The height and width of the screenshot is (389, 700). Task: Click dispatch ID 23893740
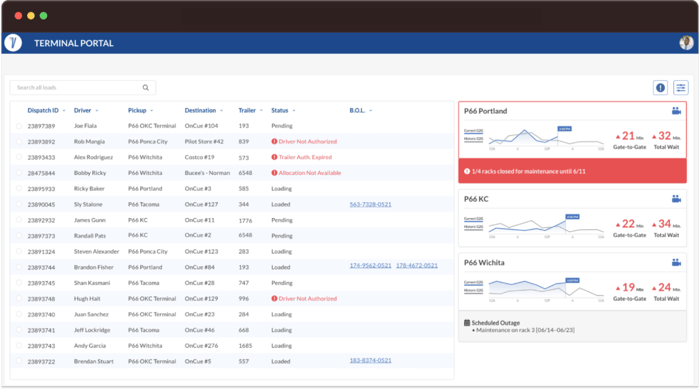pyautogui.click(x=41, y=314)
